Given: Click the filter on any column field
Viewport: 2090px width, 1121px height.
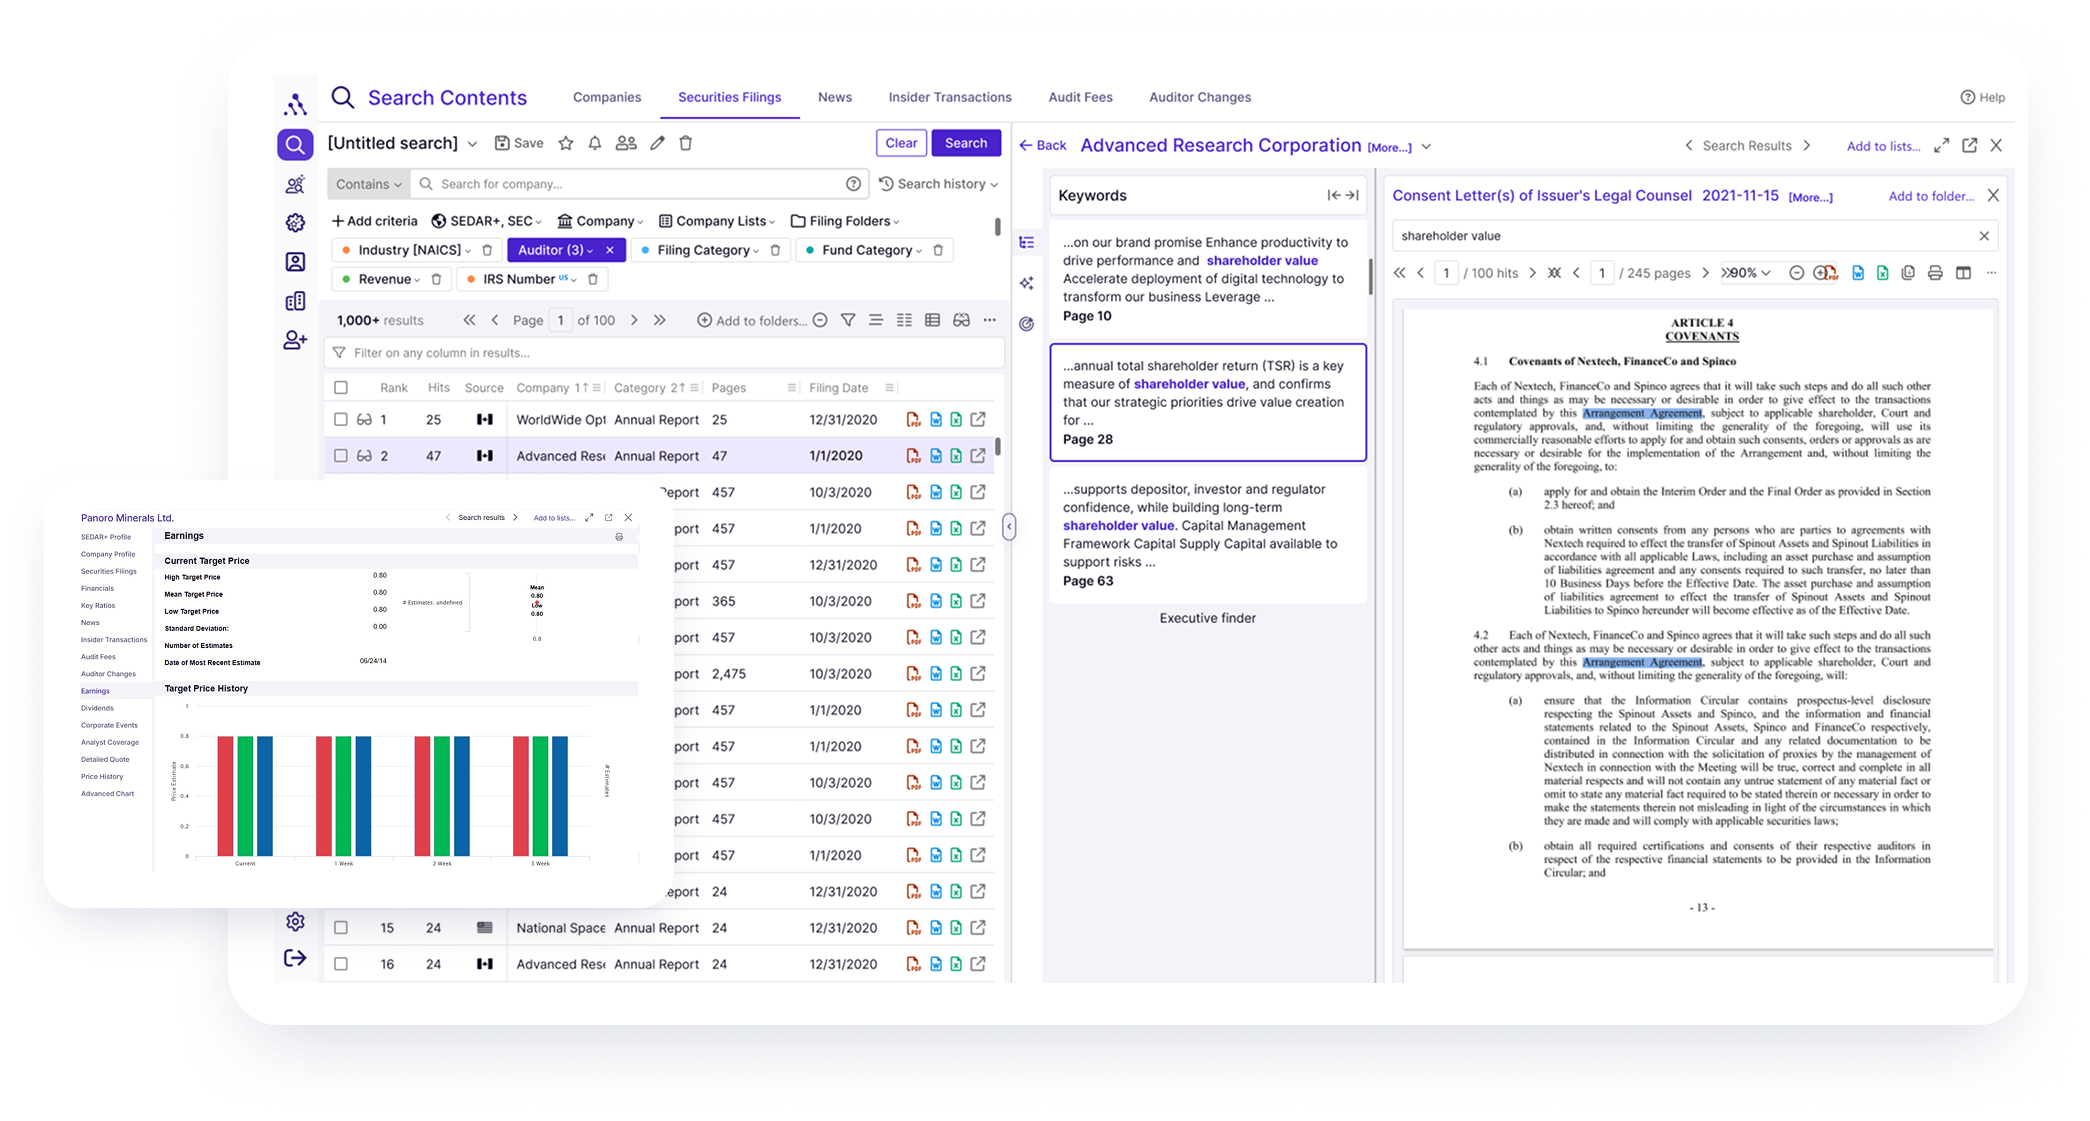Looking at the screenshot, I should pos(665,353).
